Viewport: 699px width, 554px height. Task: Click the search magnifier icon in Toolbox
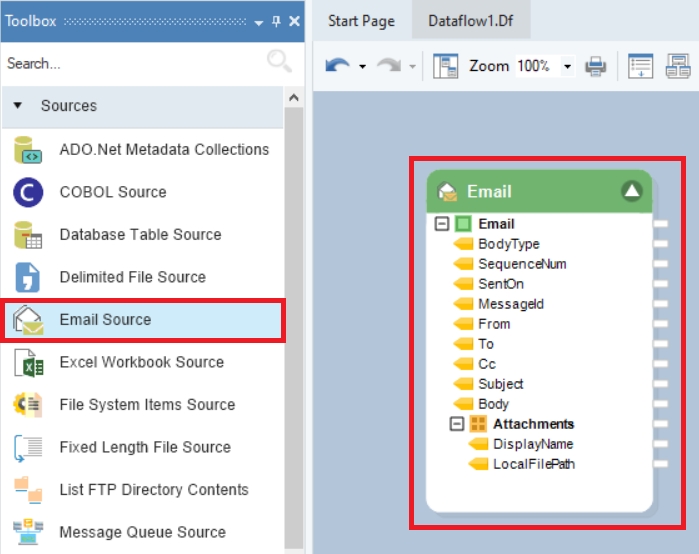(x=280, y=61)
